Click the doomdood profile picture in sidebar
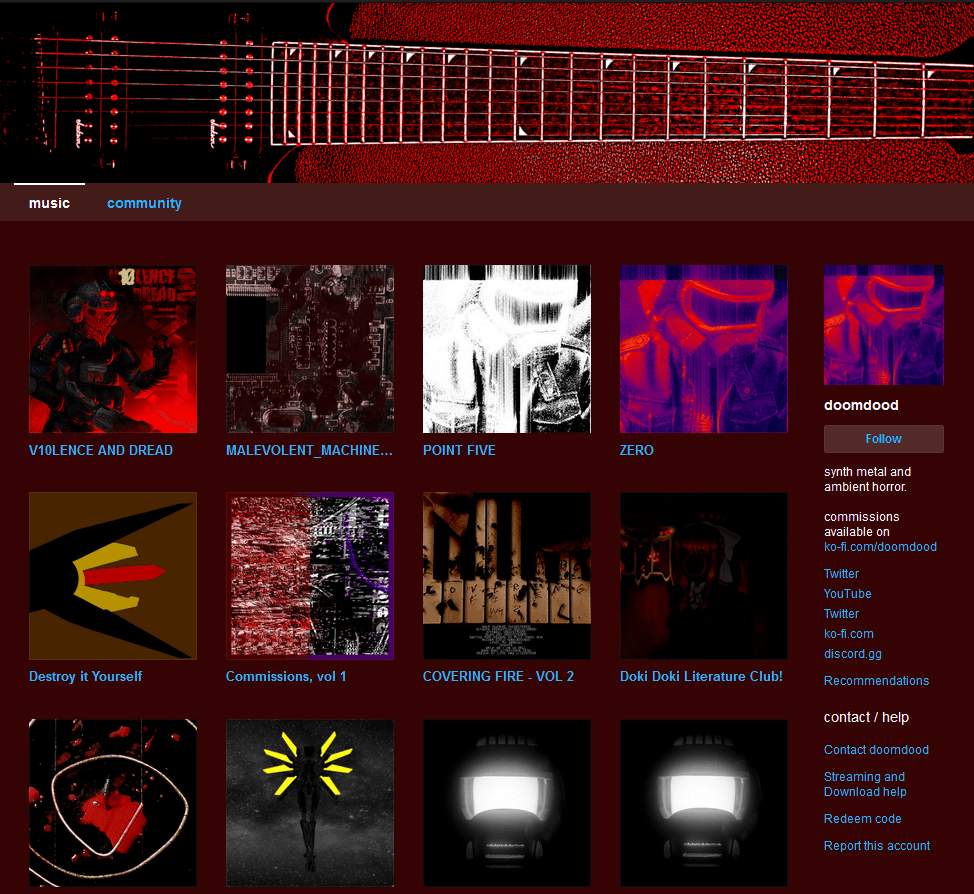This screenshot has height=894, width=974. 883,325
